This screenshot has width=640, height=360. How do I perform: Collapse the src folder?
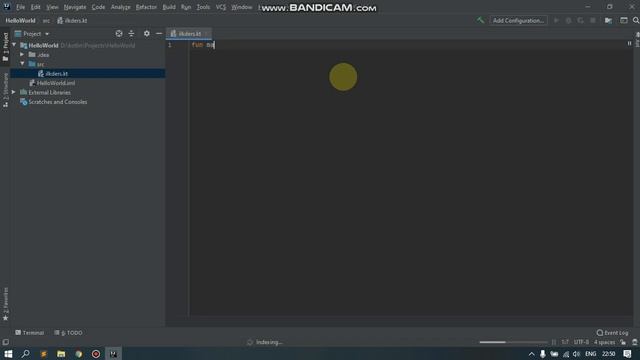tap(22, 64)
